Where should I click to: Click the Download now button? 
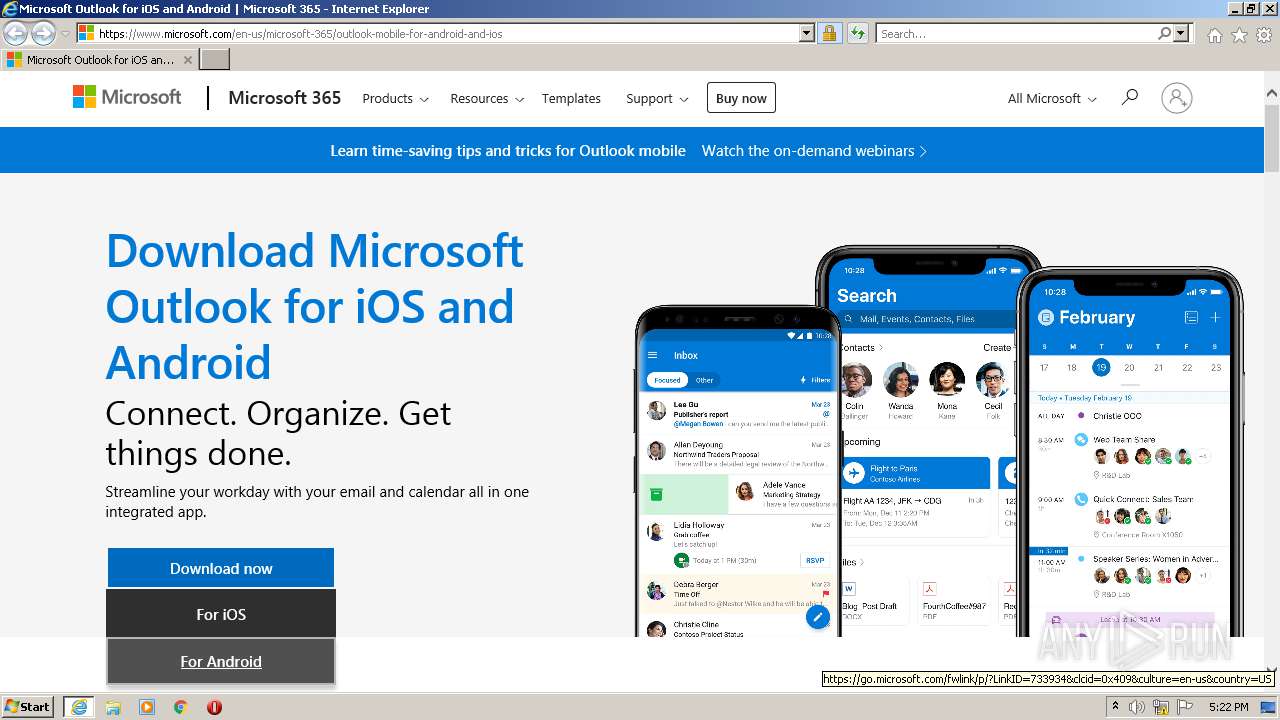(x=221, y=568)
